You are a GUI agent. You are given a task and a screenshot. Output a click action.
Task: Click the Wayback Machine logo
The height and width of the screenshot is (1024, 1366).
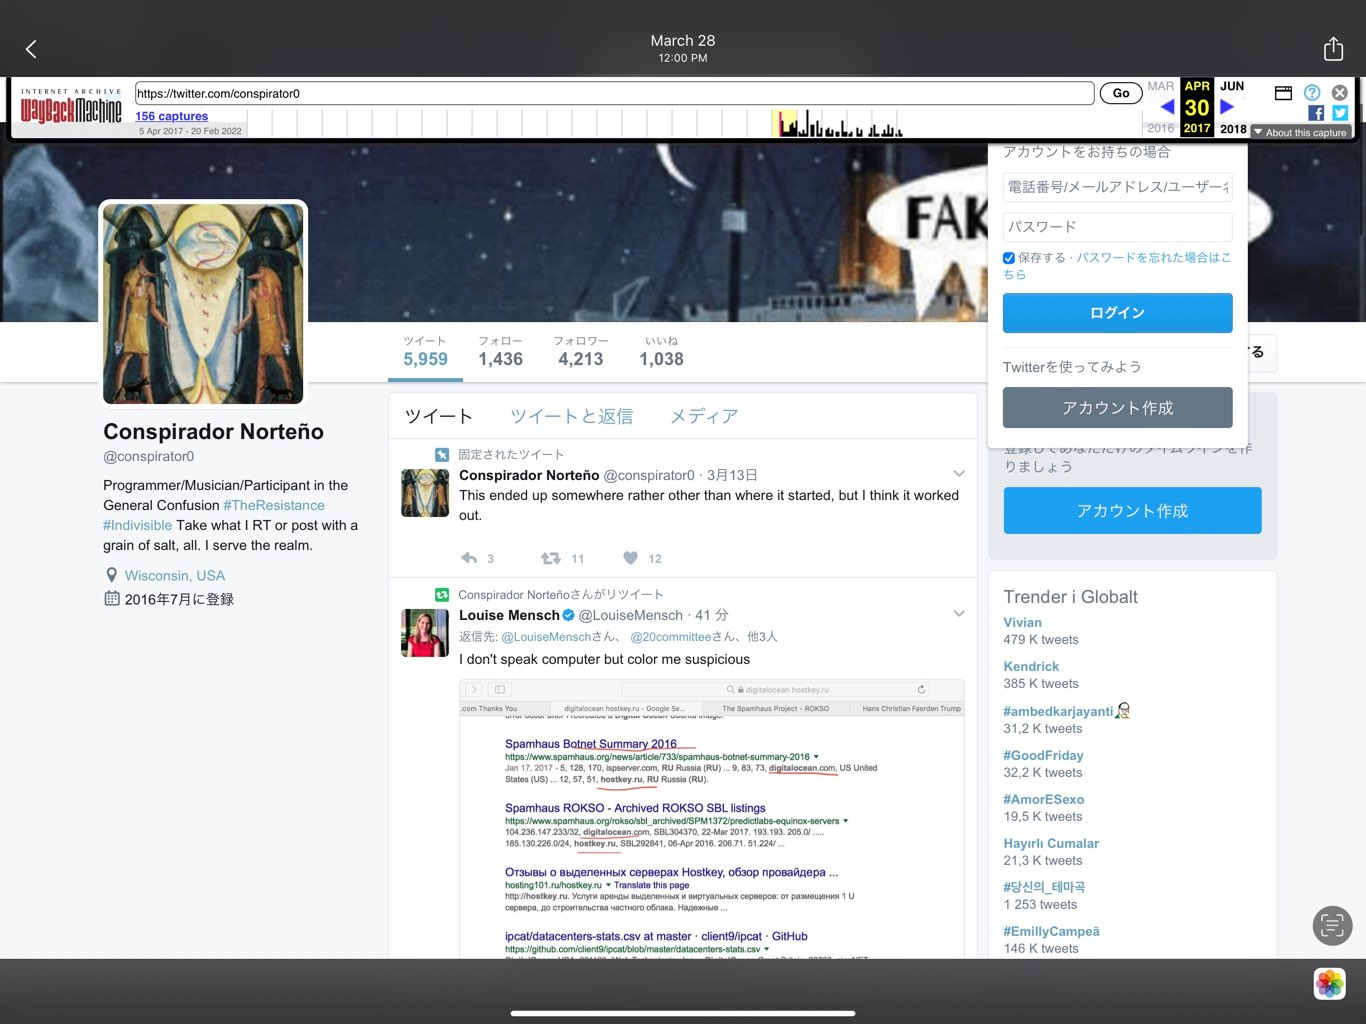(71, 106)
